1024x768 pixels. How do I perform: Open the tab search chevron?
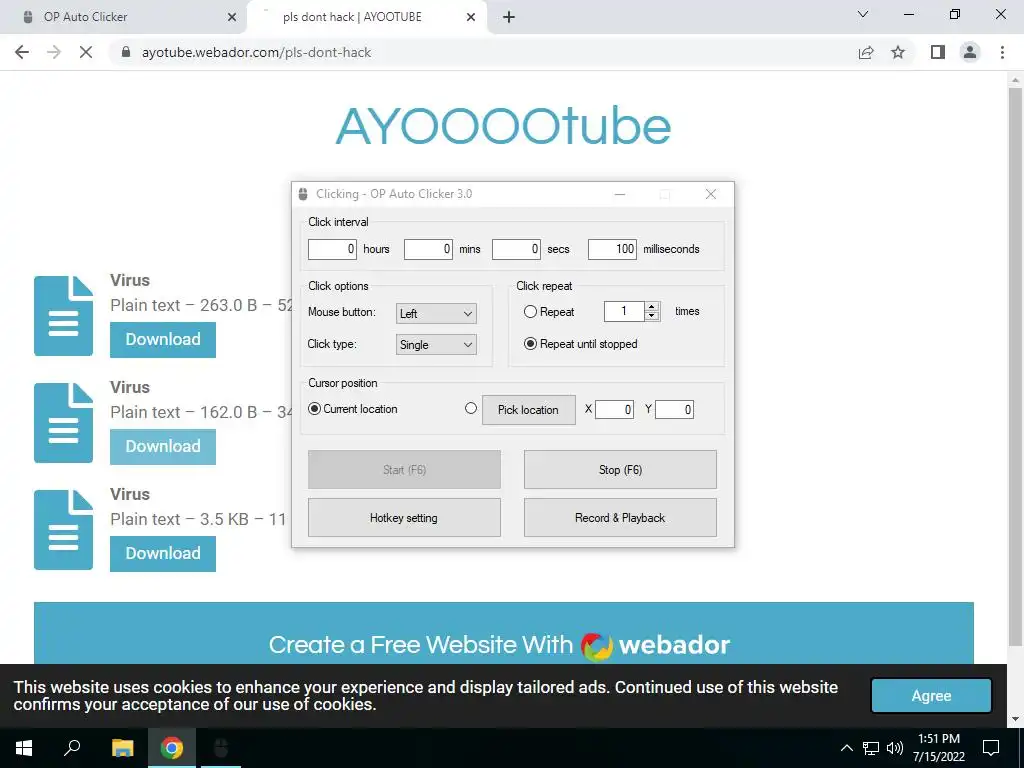pyautogui.click(x=863, y=14)
